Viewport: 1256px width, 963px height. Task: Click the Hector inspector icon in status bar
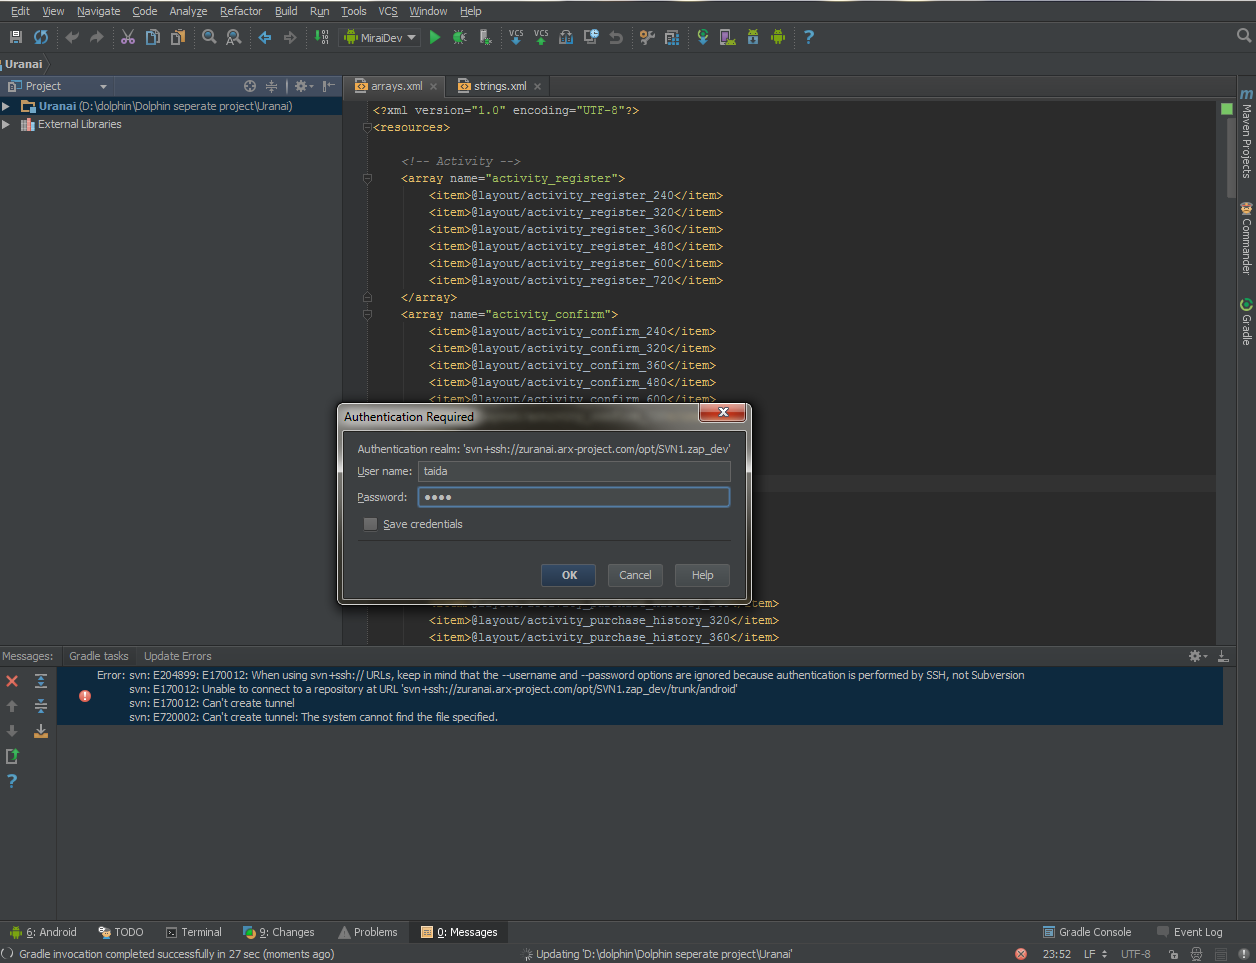[1196, 954]
